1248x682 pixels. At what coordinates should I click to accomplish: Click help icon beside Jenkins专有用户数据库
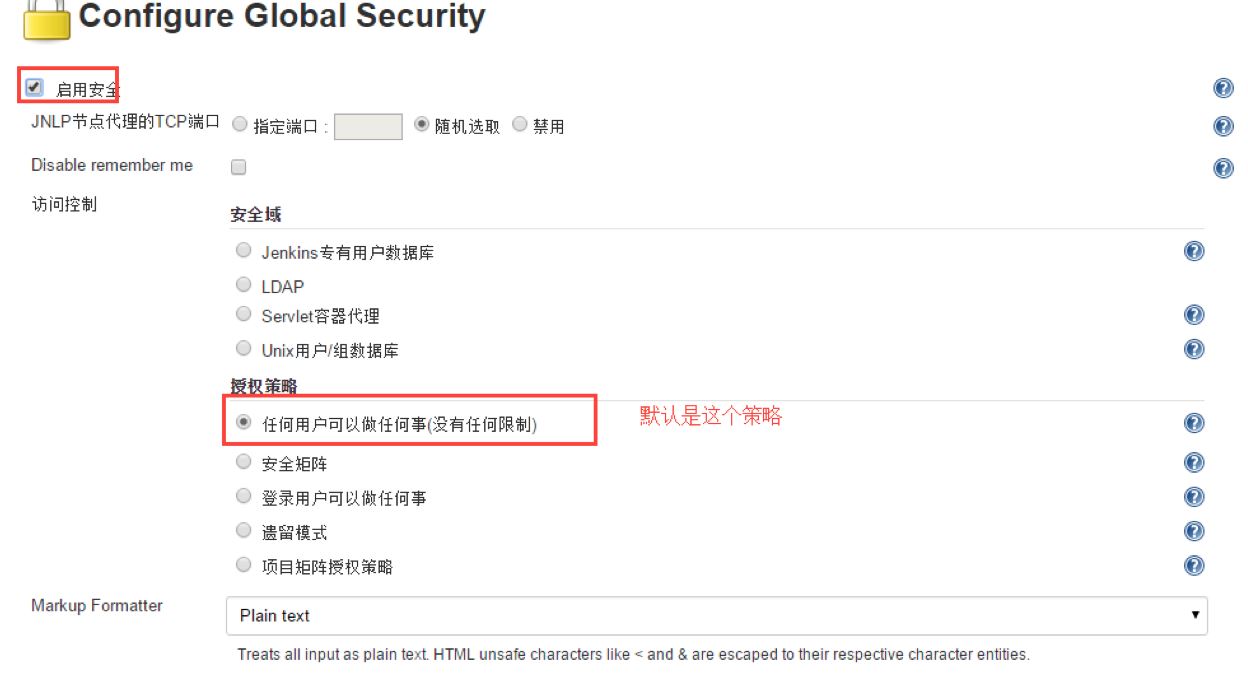1193,251
